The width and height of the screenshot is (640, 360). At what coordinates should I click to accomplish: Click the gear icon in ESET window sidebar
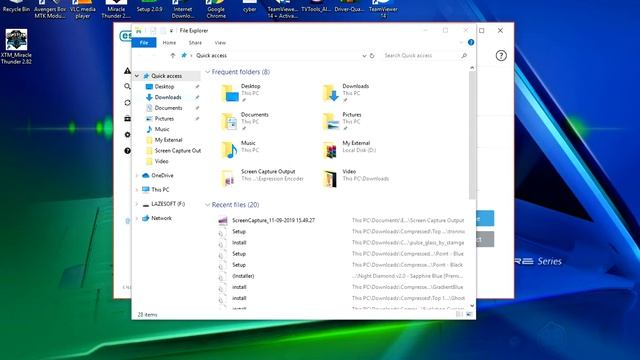tap(127, 134)
